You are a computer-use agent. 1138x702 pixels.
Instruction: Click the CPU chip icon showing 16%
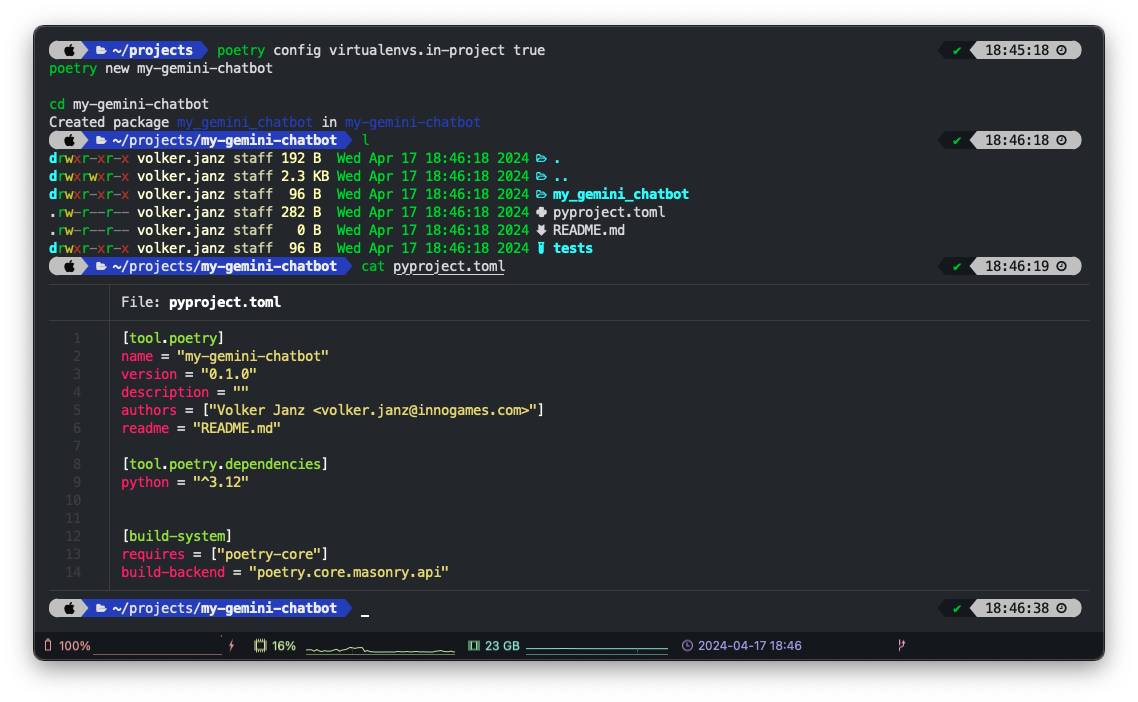point(261,646)
